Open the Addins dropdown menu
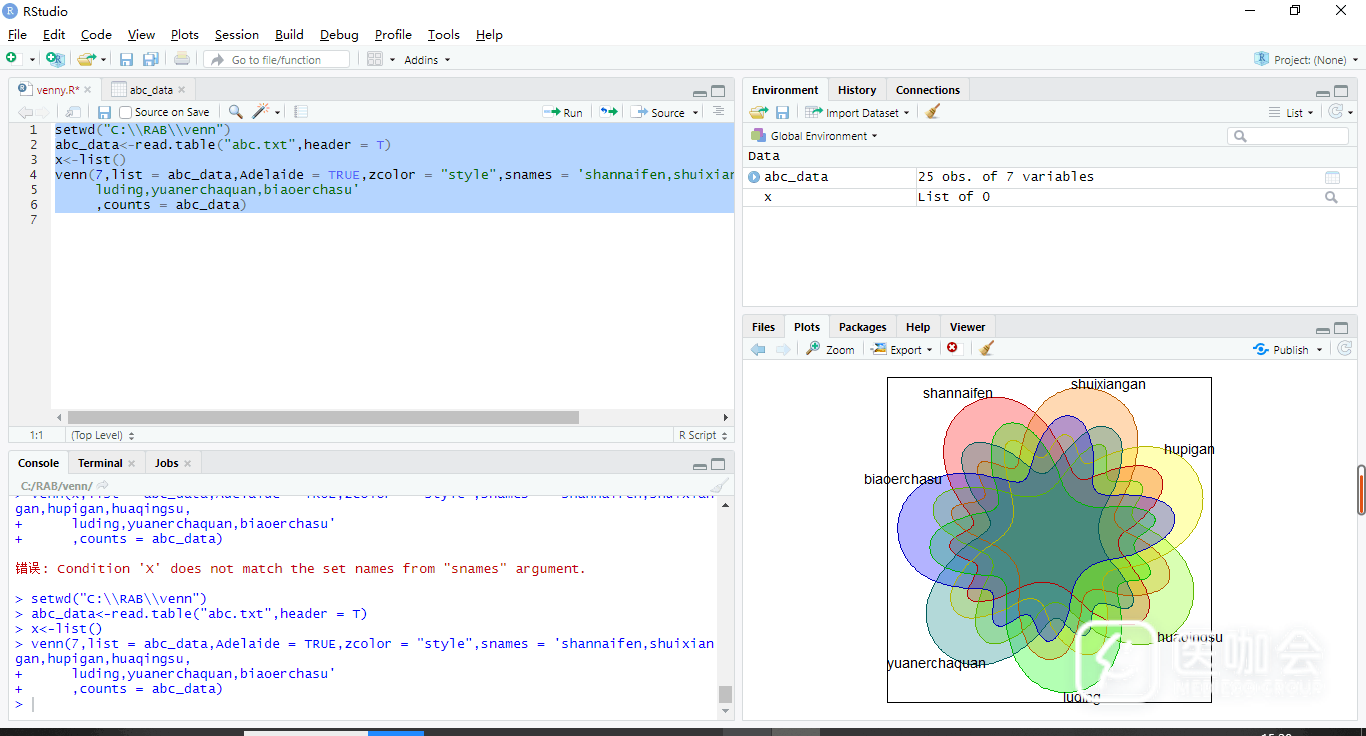This screenshot has width=1366, height=736. (x=427, y=60)
